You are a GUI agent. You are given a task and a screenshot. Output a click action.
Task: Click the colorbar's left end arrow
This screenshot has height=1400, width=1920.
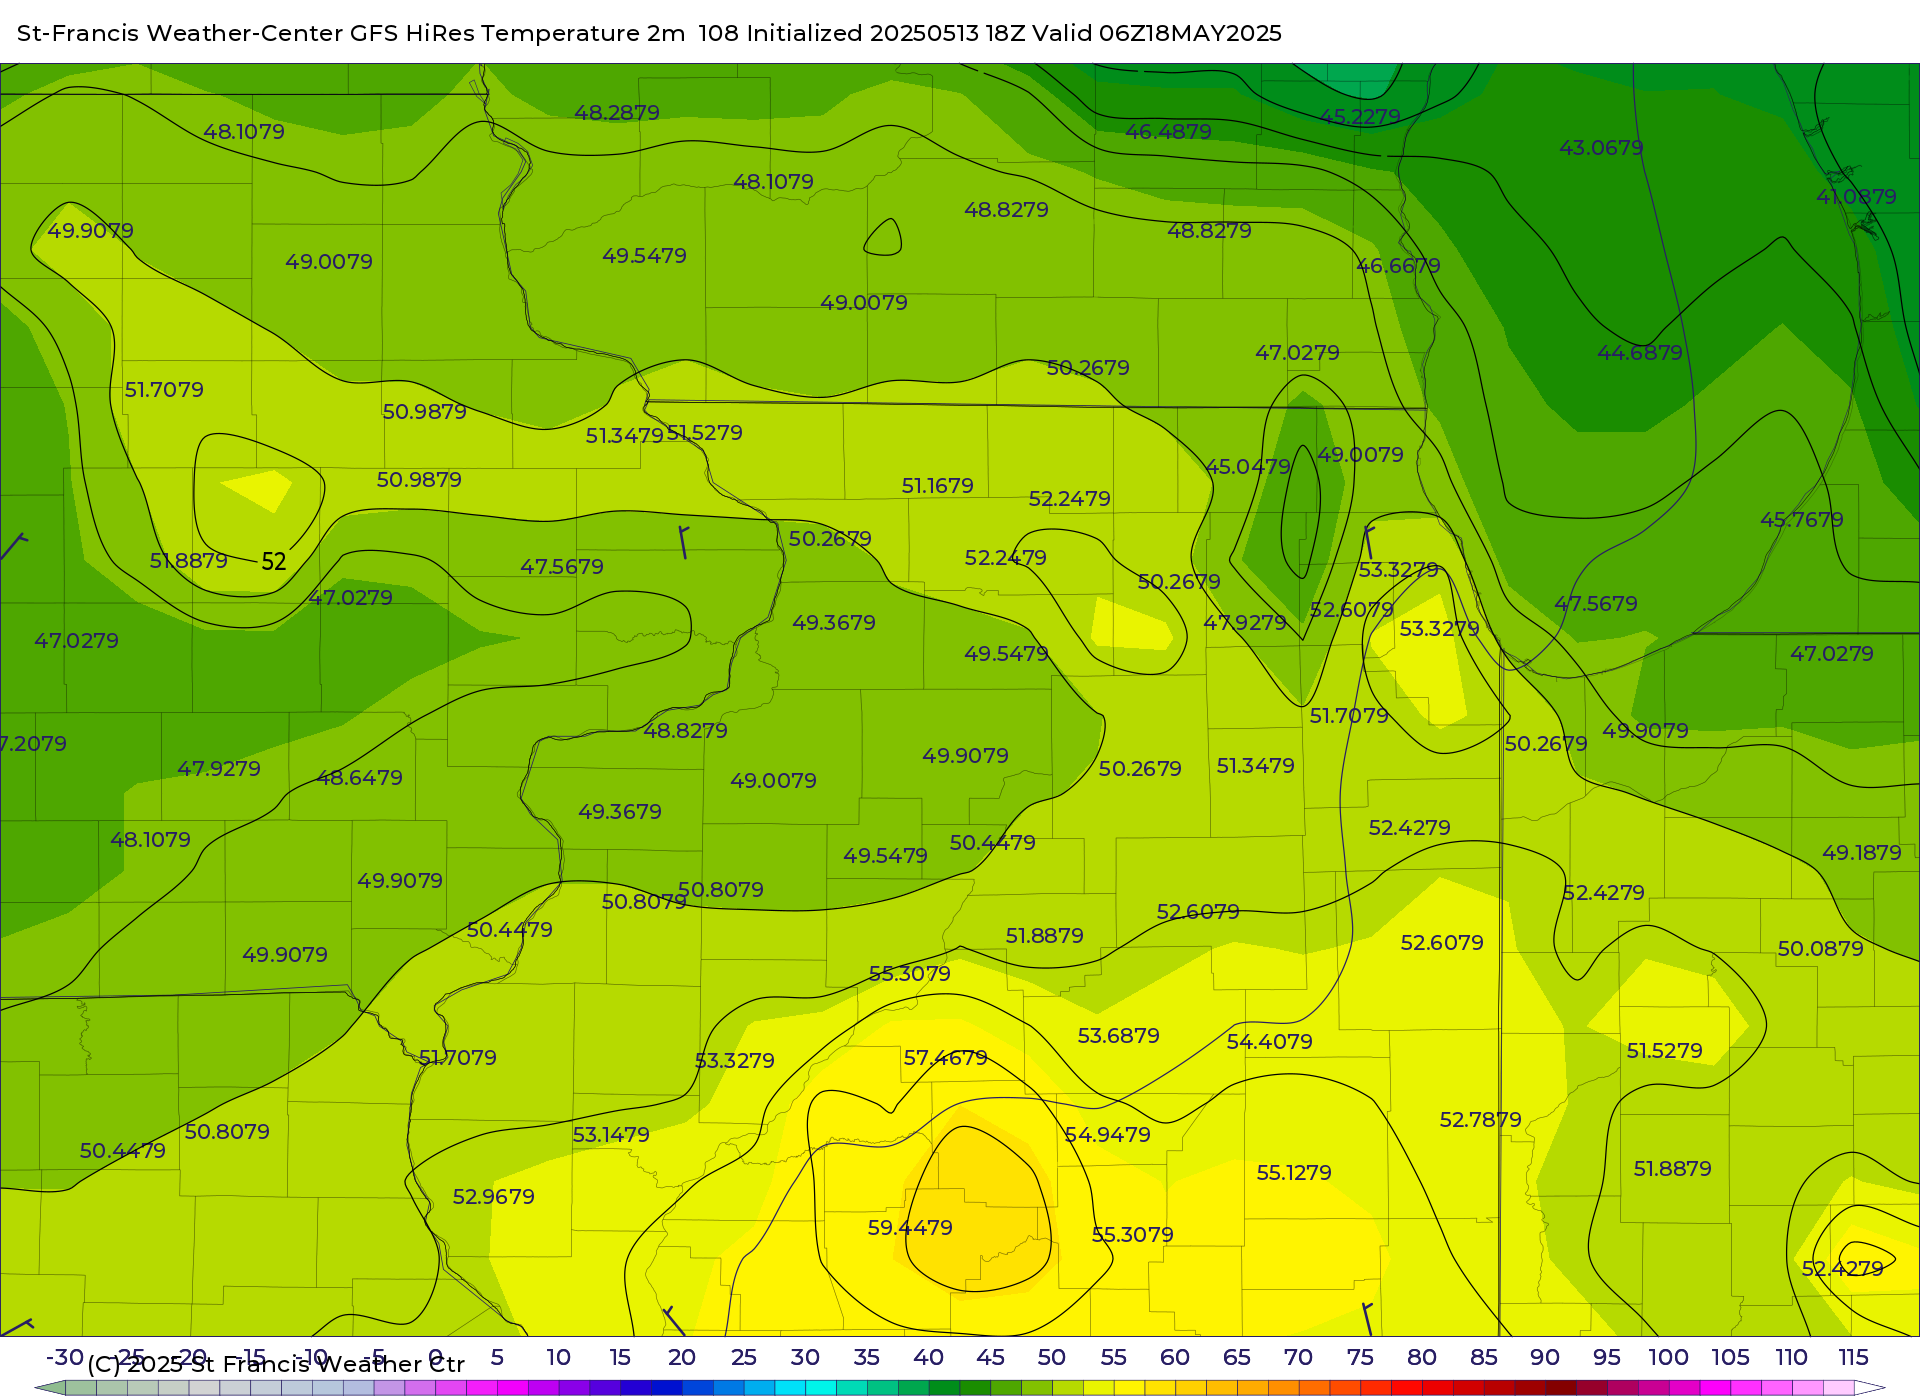click(50, 1388)
